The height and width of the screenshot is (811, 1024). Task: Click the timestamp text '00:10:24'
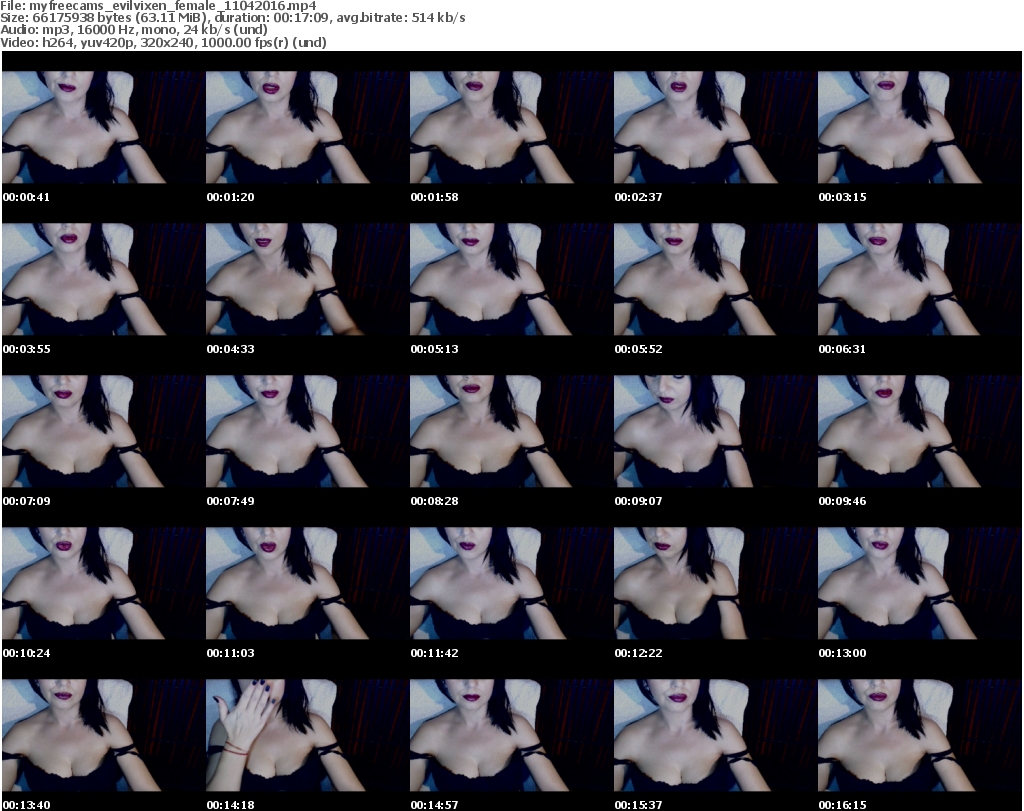click(x=26, y=653)
